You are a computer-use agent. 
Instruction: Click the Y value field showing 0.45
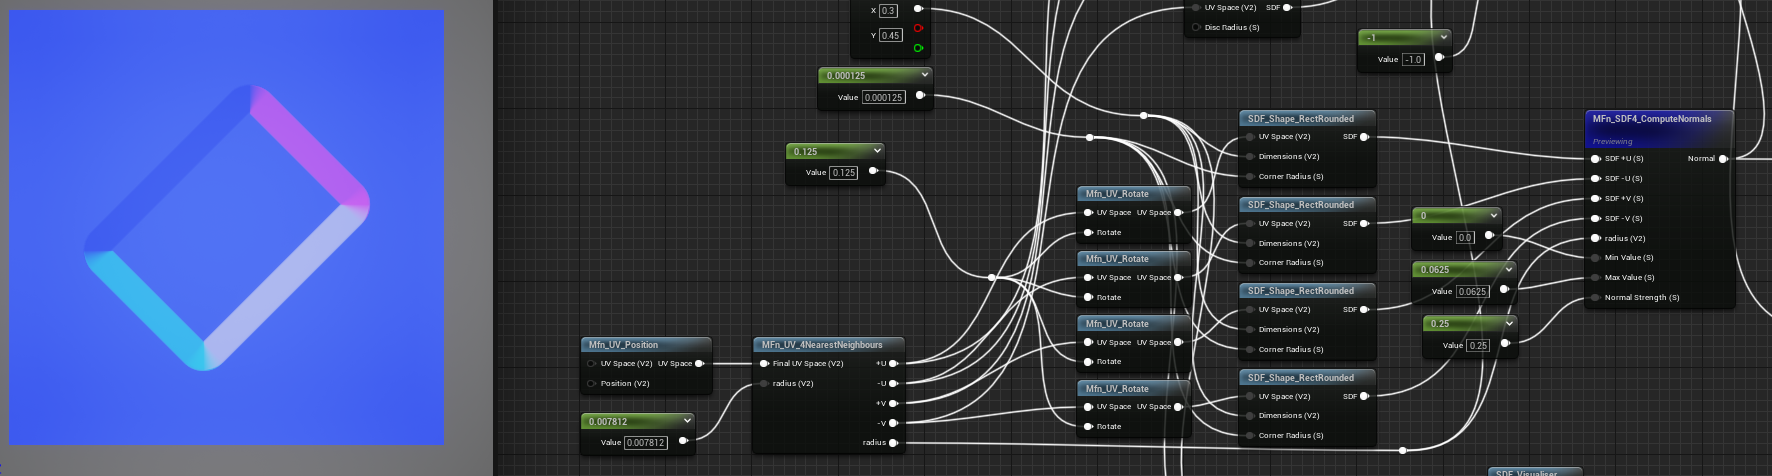890,36
